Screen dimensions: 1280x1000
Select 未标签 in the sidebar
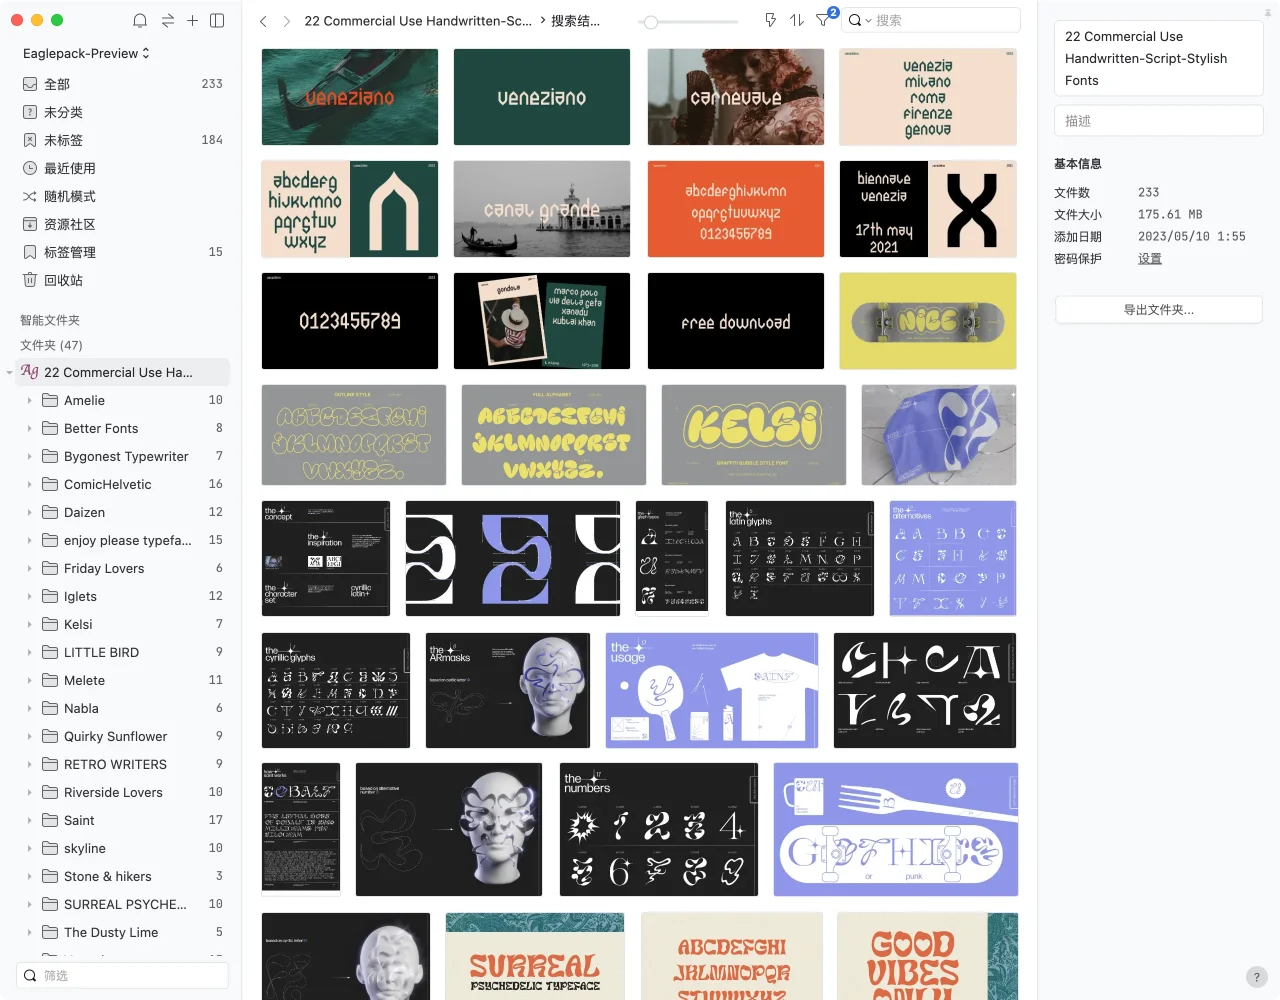pyautogui.click(x=63, y=140)
